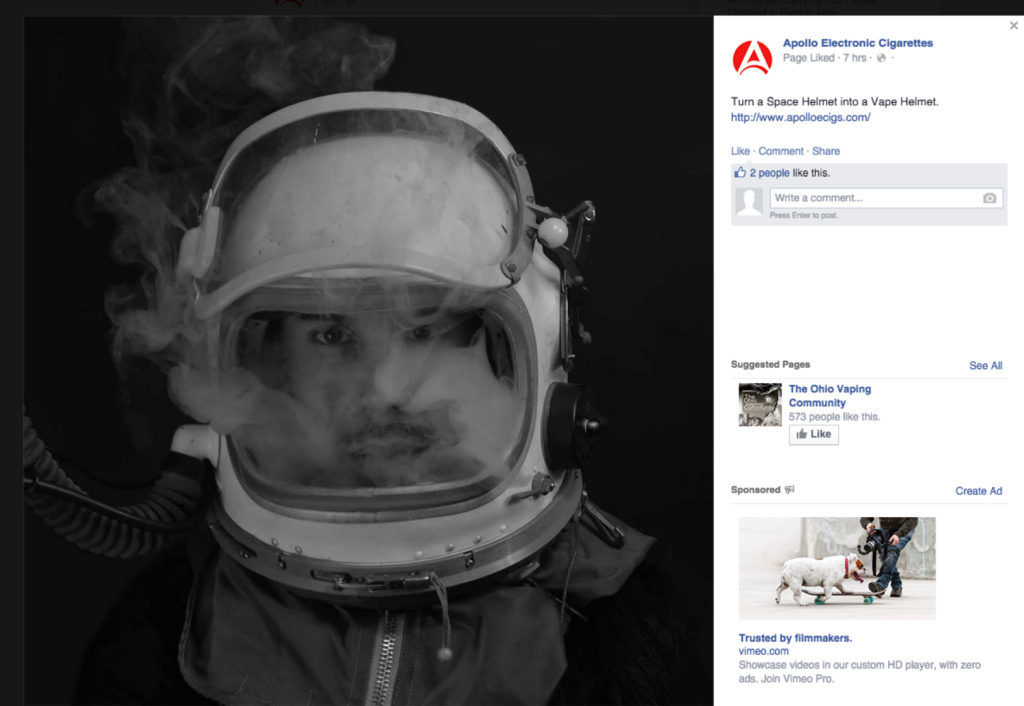The image size is (1024, 706).
Task: Click the thumbs-up icon beside 2 people
Action: coord(739,172)
